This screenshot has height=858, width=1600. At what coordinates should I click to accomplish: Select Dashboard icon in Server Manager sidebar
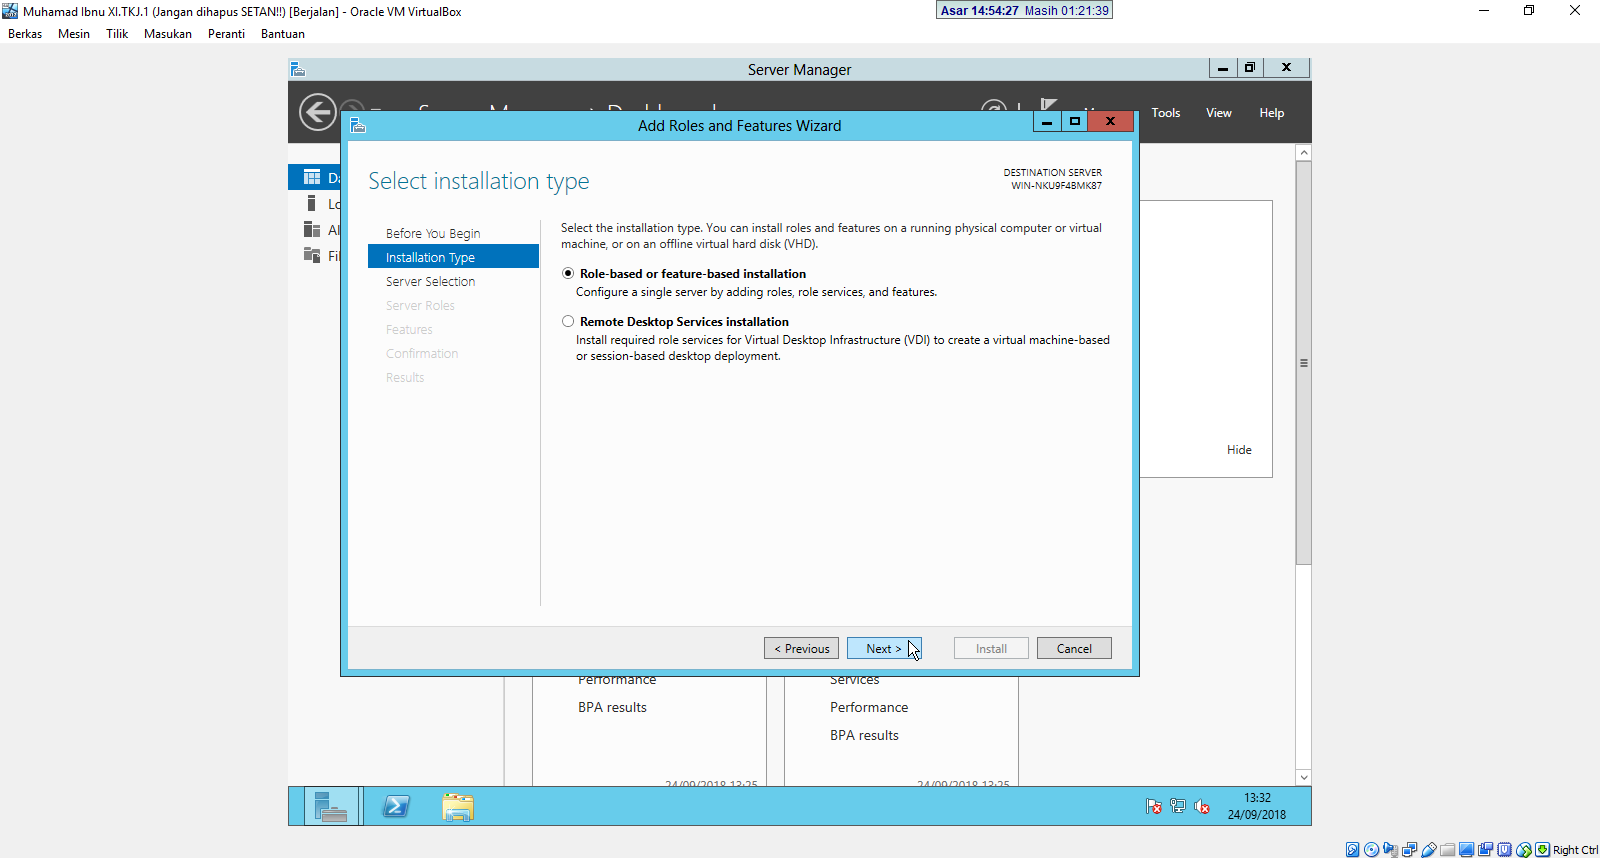click(312, 177)
